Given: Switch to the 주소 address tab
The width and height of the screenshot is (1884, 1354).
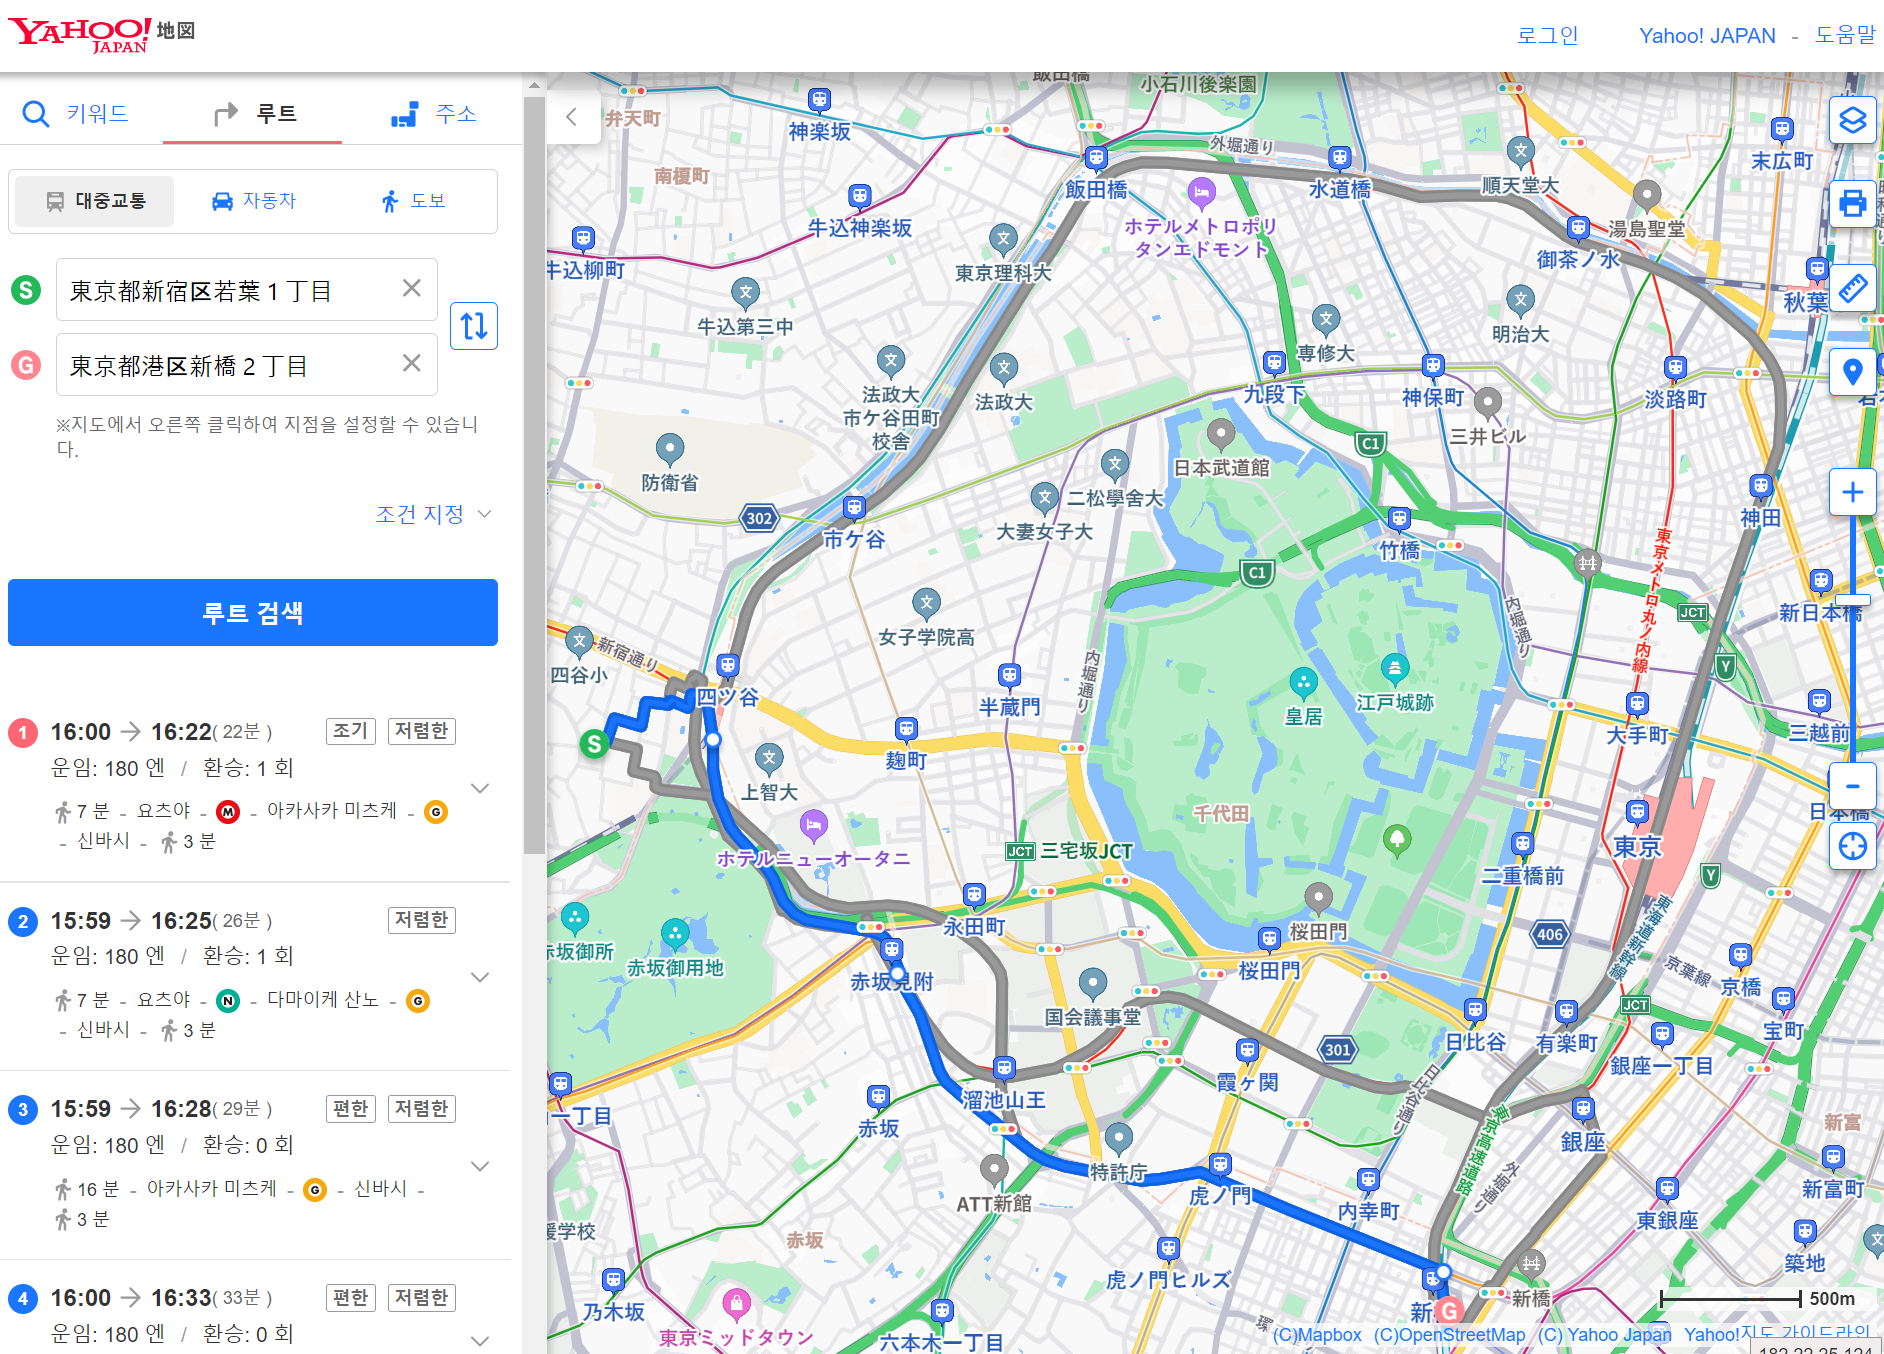Looking at the screenshot, I should coord(433,114).
